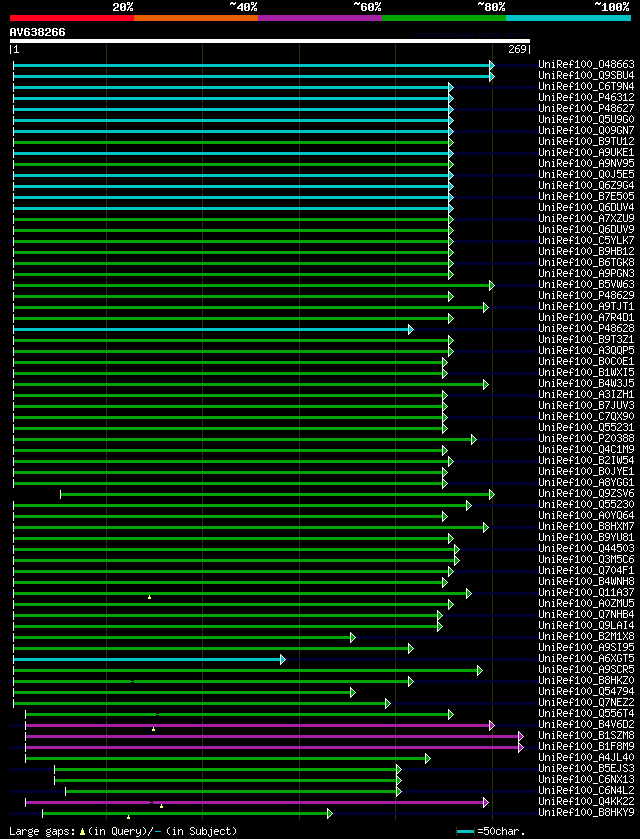Click the UniRef100_A3QQP5 label
Screen dimensions: 640x839
click(586, 350)
